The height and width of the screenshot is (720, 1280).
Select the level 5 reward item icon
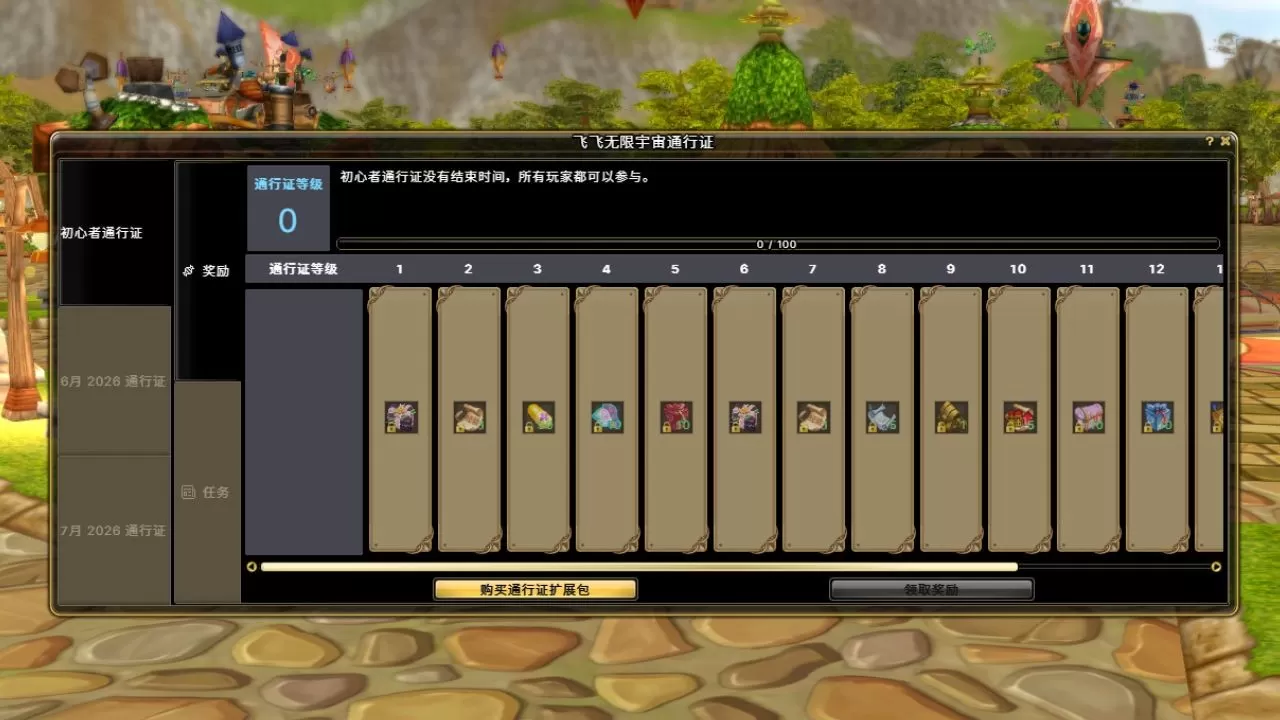pos(676,417)
